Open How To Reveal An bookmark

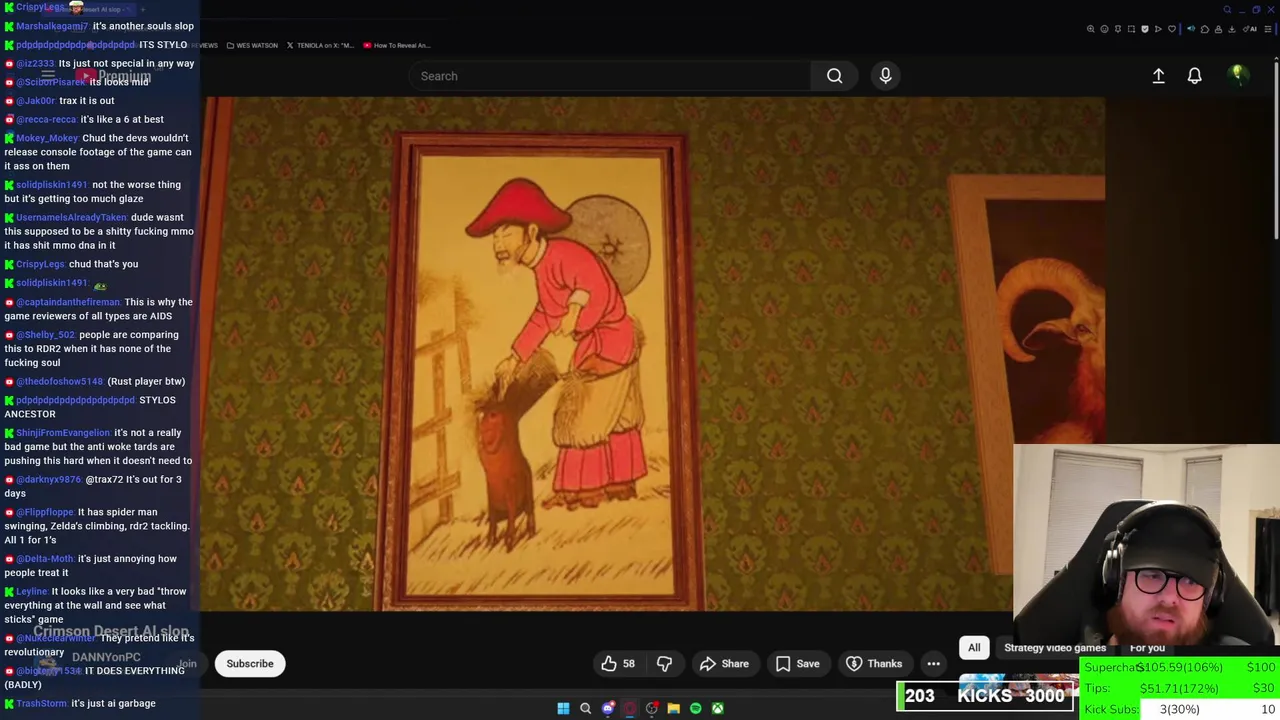pos(397,45)
